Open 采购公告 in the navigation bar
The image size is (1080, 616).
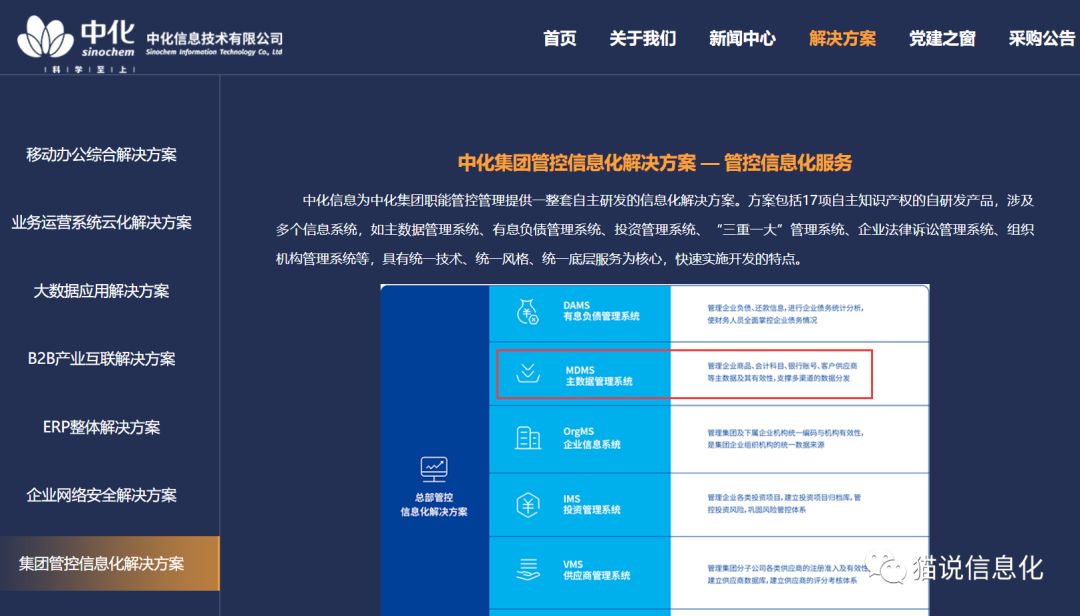coord(1041,38)
